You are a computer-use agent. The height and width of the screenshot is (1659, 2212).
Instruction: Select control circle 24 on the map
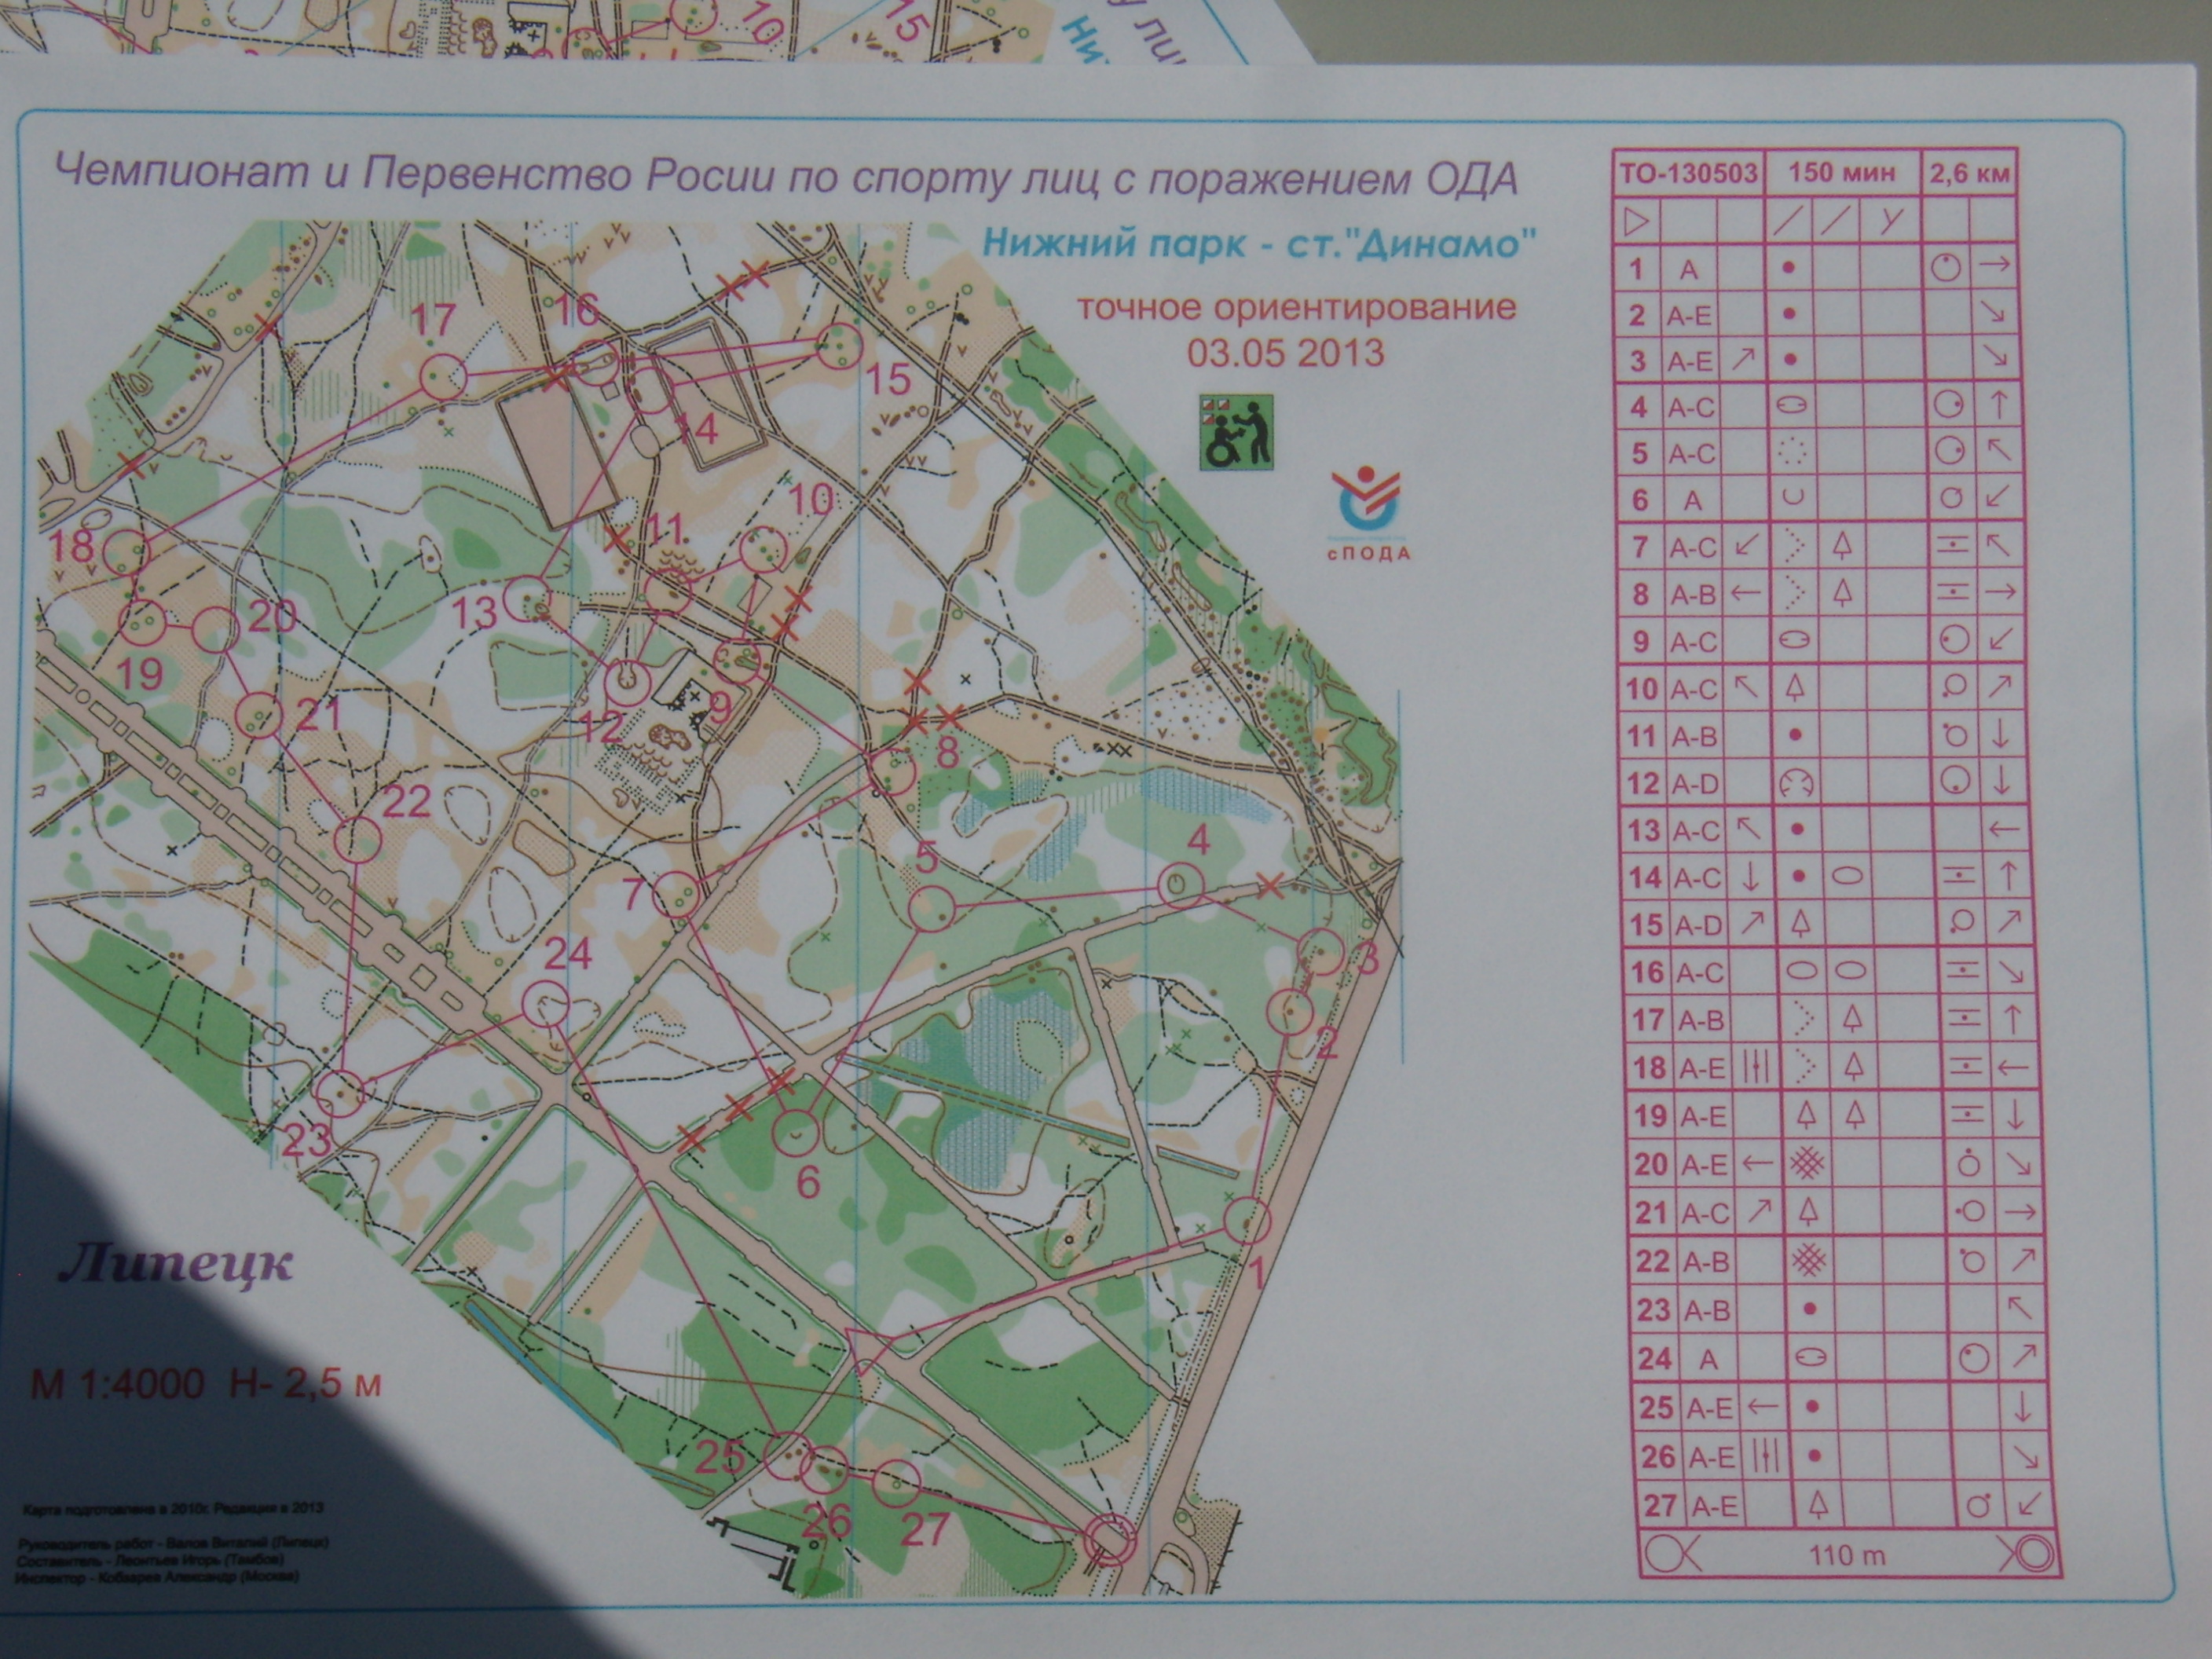coord(546,1004)
